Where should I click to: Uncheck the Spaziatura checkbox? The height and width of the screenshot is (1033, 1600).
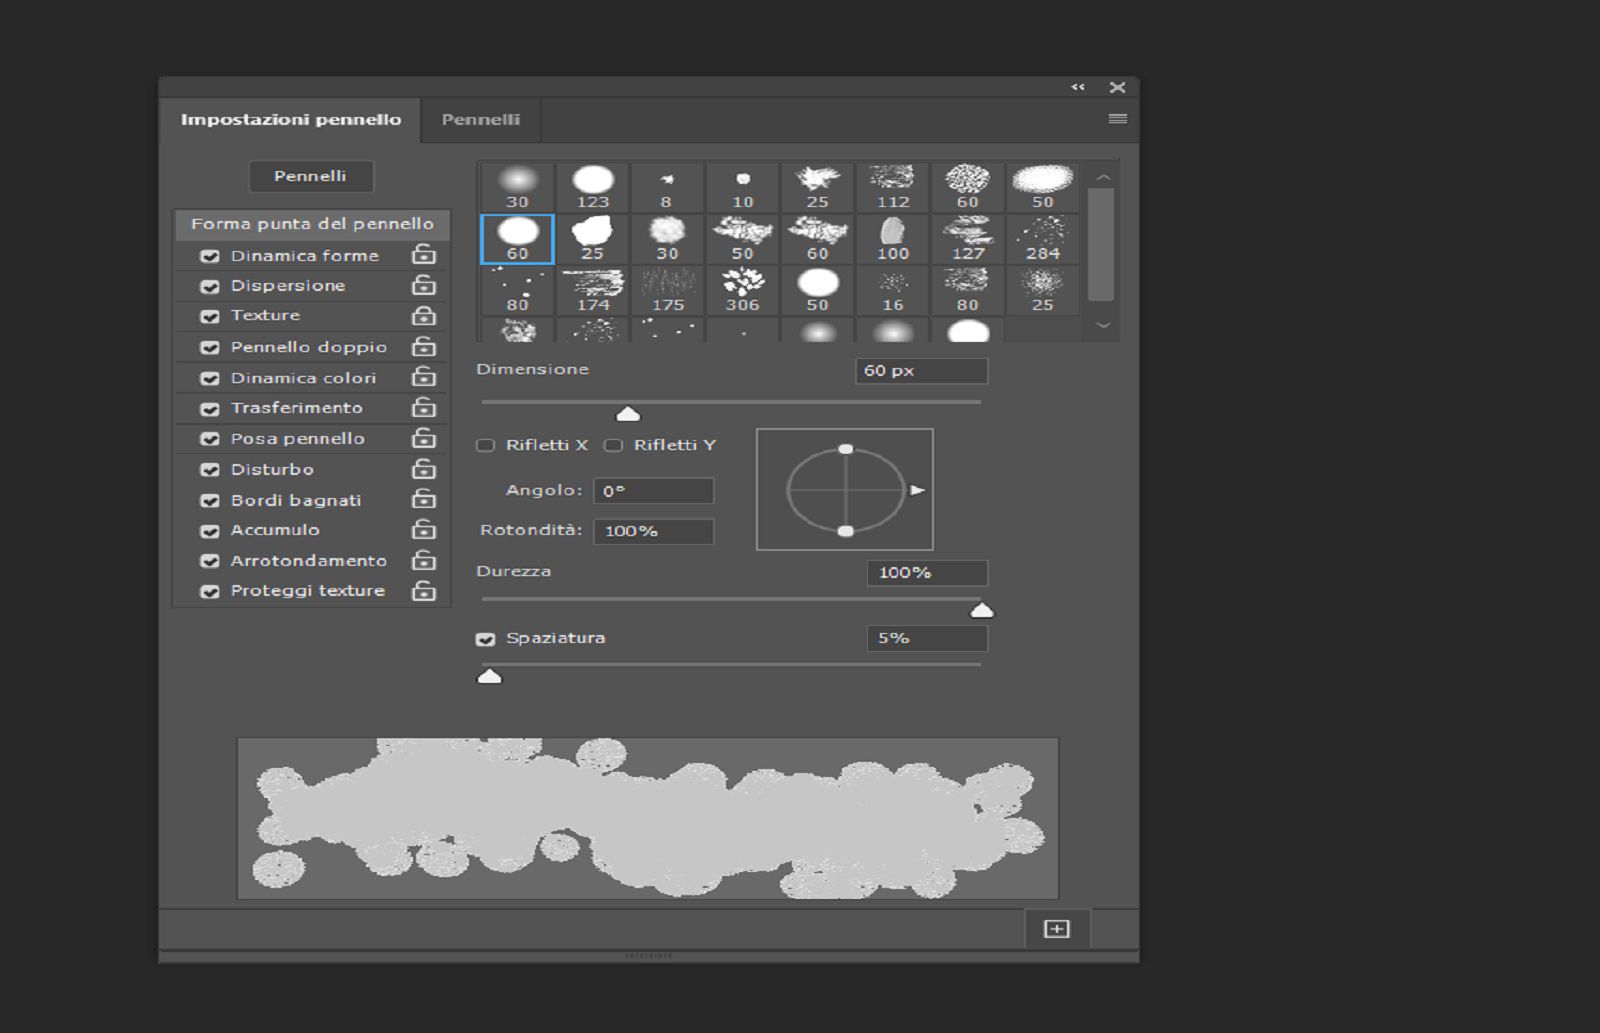tap(486, 639)
